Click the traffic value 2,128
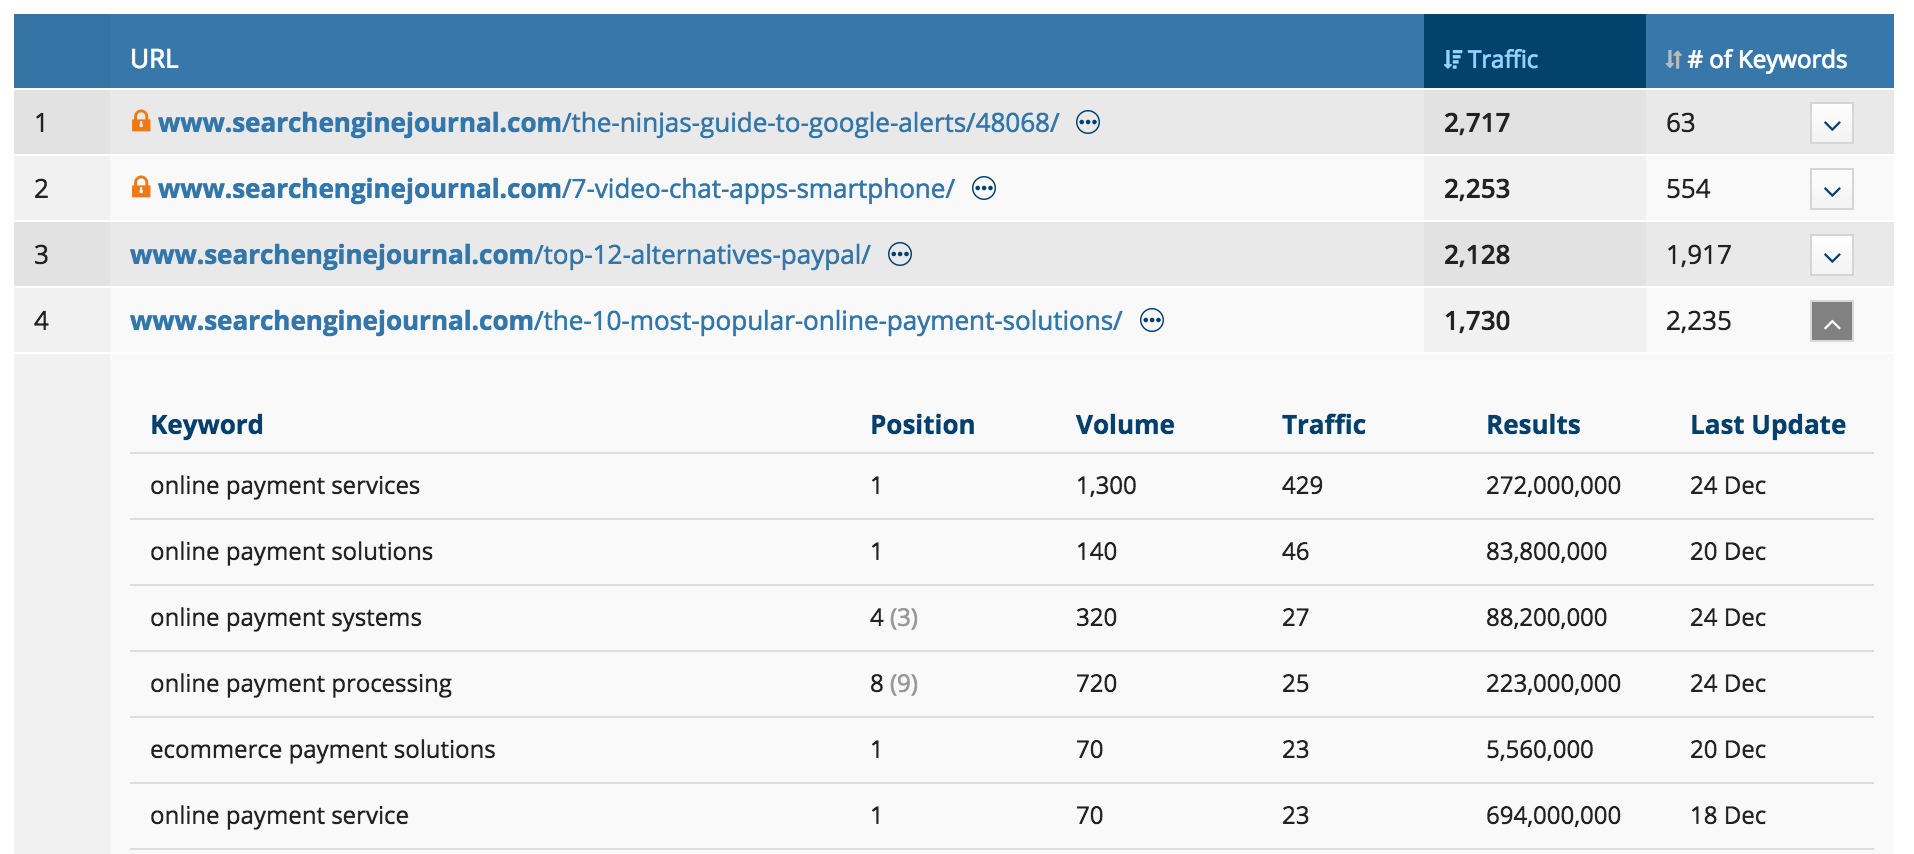The height and width of the screenshot is (854, 1914). click(x=1477, y=255)
